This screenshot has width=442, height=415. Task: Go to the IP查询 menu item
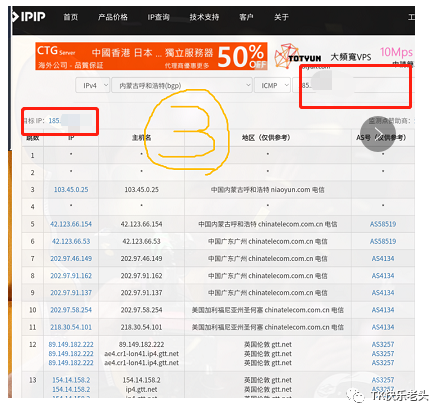pos(158,17)
